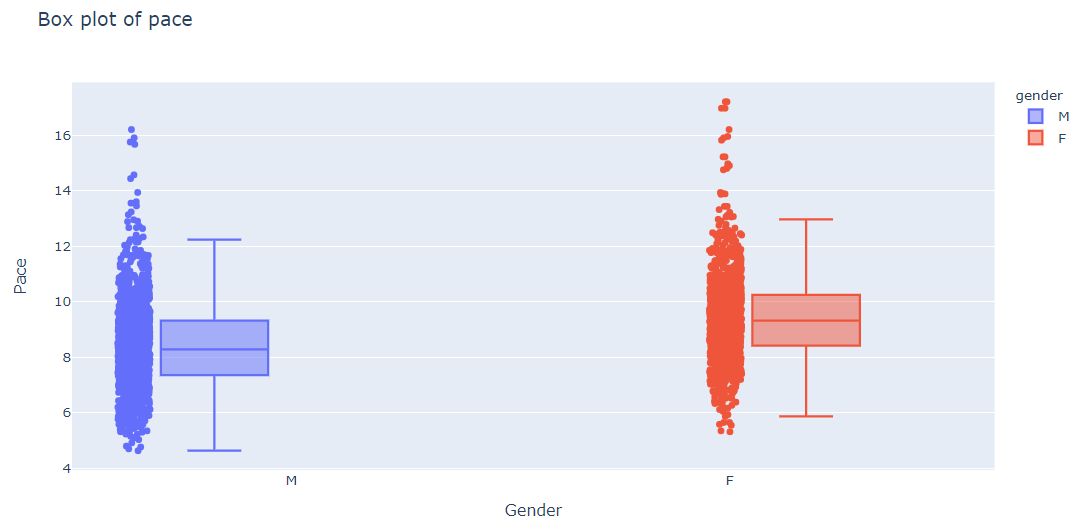Click the lower whisker cap of F box
This screenshot has width=1080, height=530.
(806, 416)
